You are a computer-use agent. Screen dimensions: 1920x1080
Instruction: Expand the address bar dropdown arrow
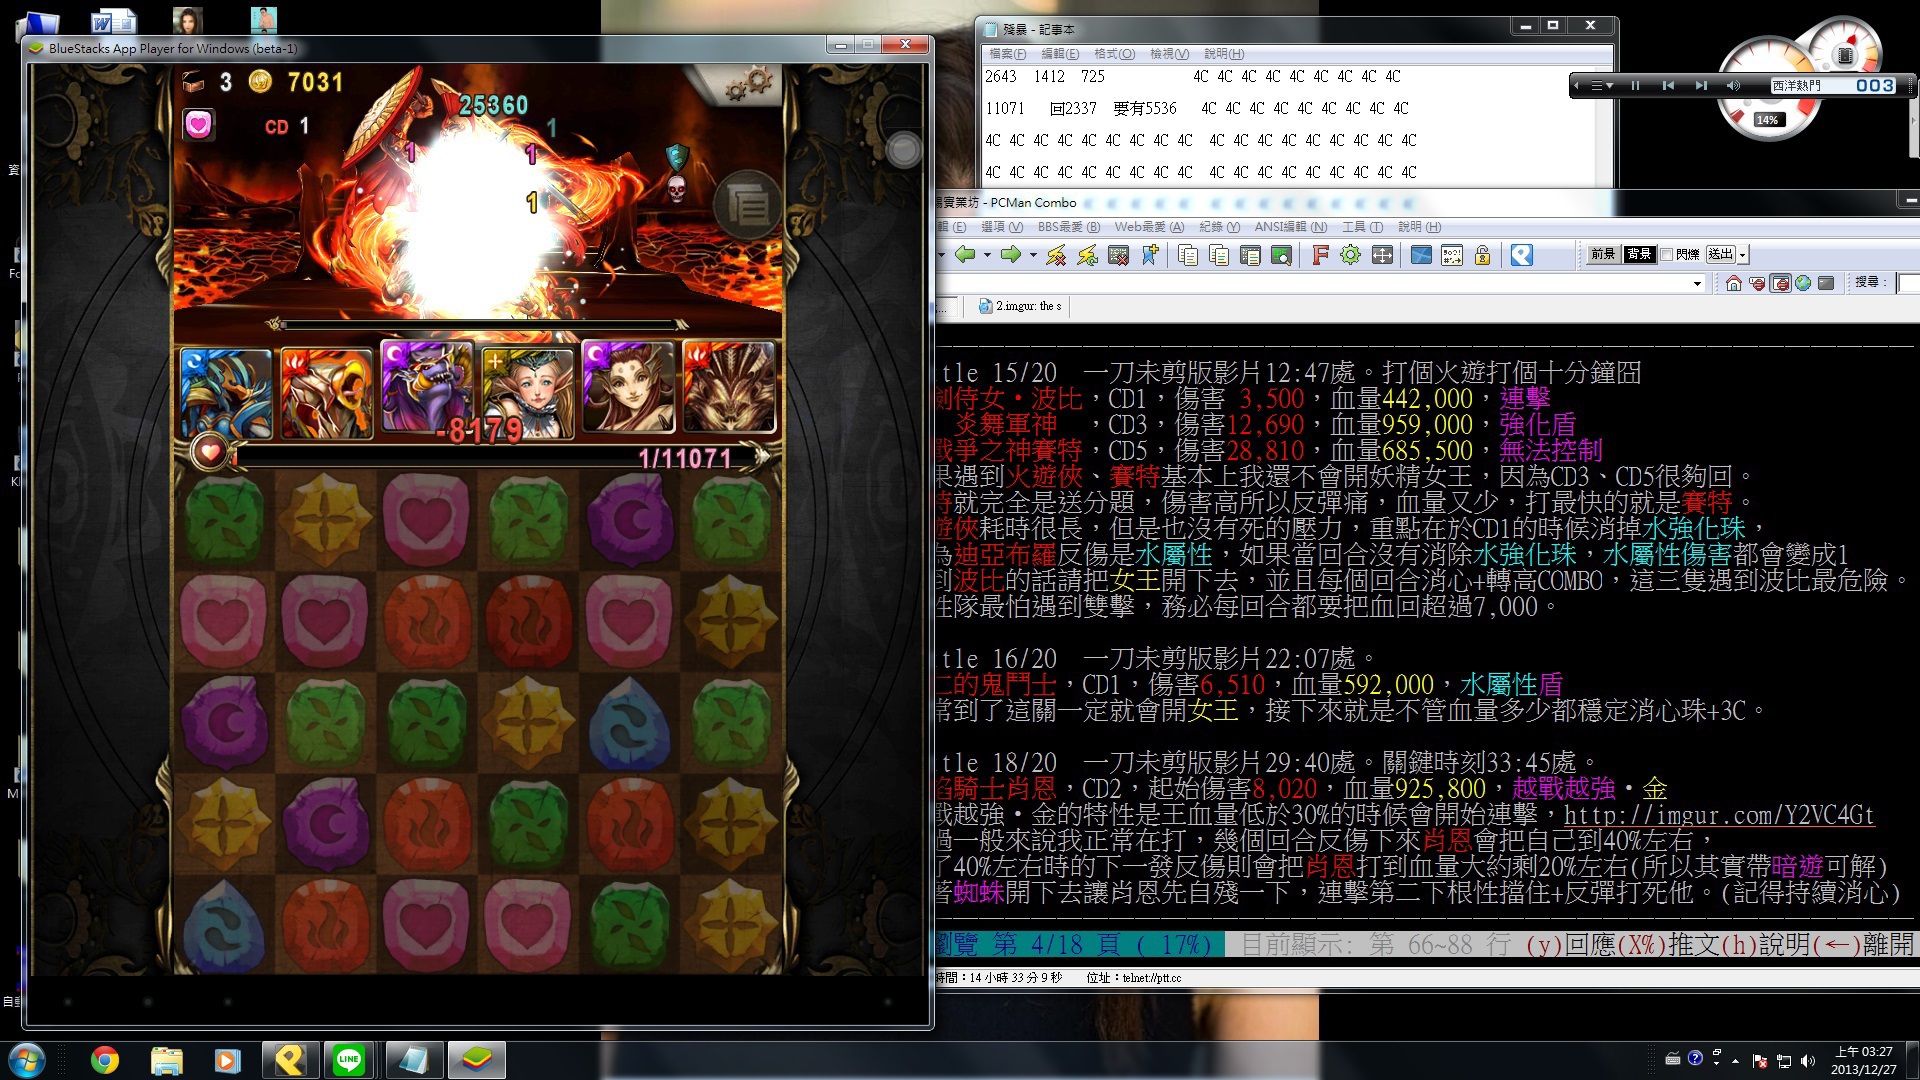point(1696,284)
